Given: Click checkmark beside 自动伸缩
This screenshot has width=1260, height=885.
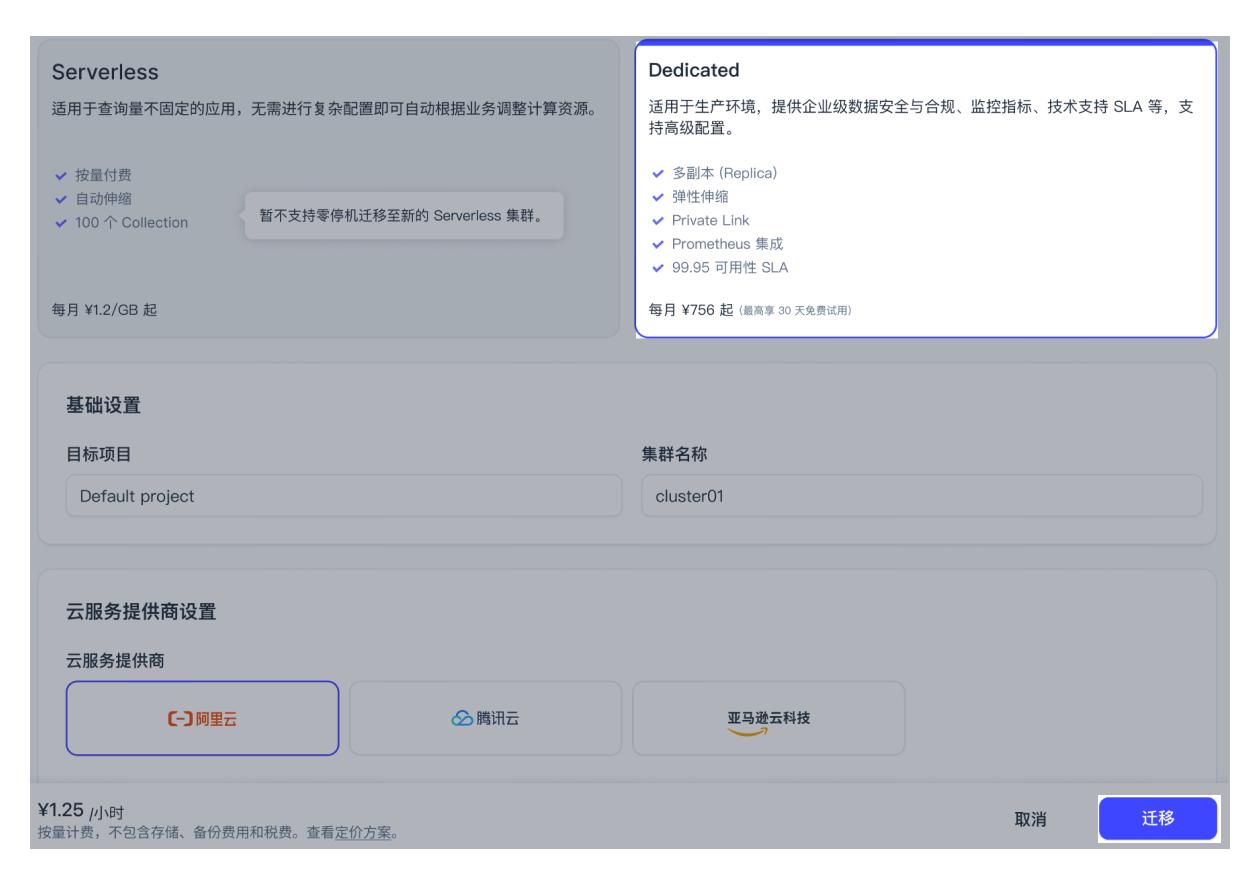Looking at the screenshot, I should [x=61, y=199].
